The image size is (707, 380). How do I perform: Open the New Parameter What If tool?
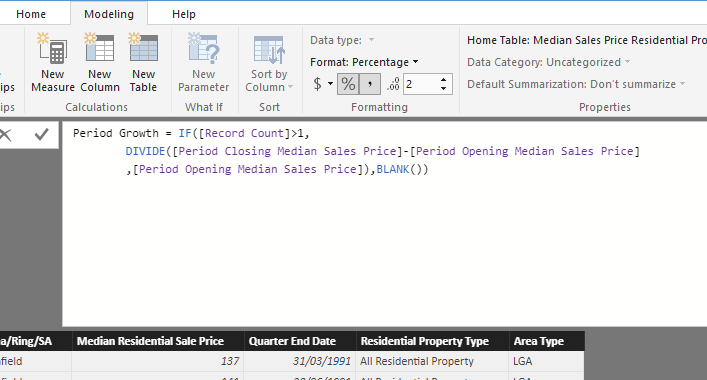pos(204,62)
